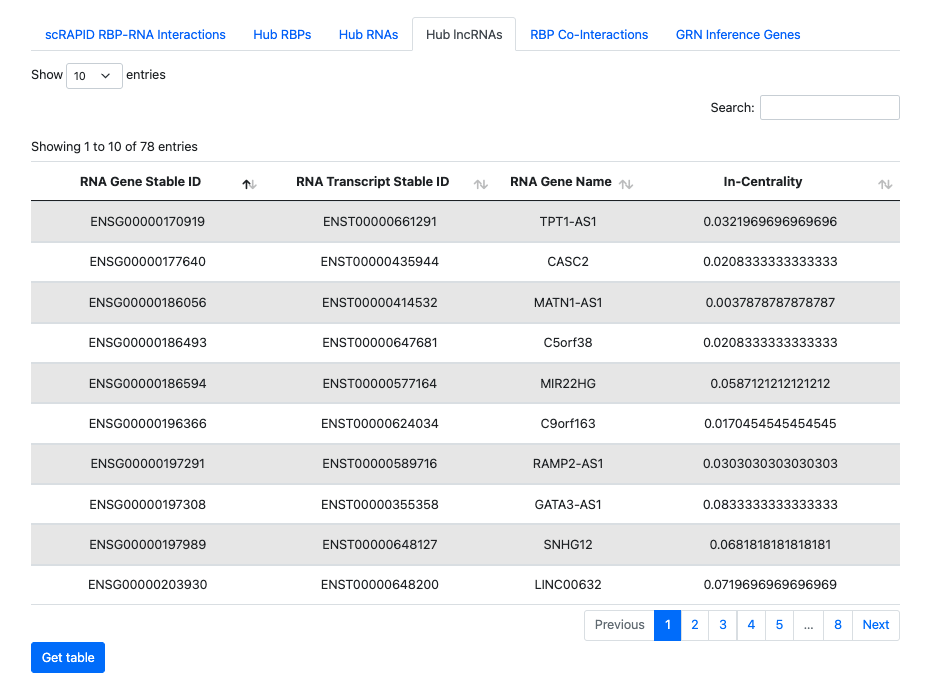The image size is (942, 692).
Task: Open the Hub RBPs tab
Action: 282,35
